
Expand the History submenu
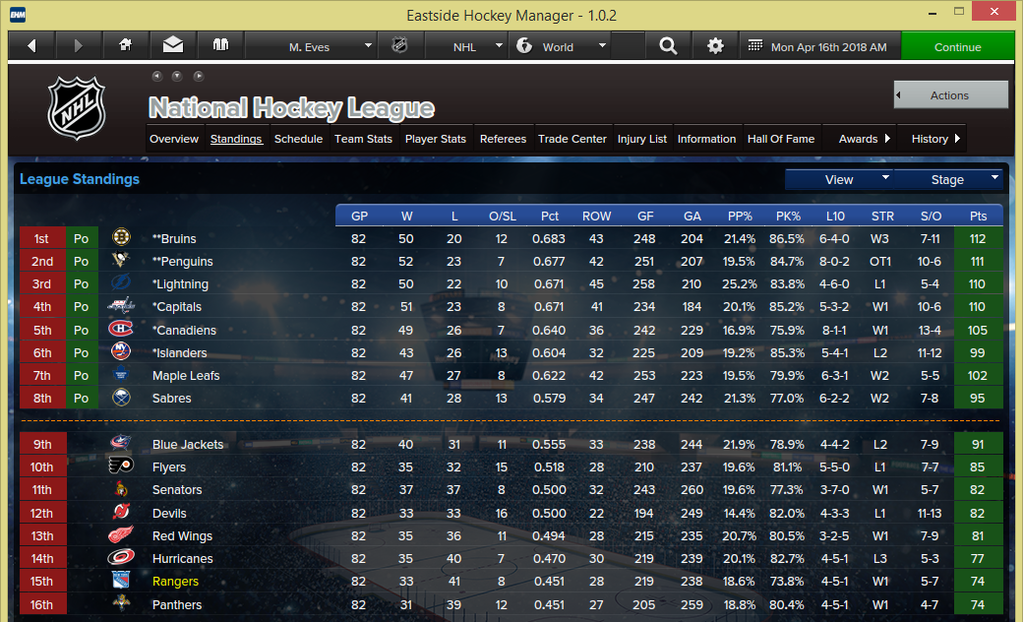coord(932,139)
